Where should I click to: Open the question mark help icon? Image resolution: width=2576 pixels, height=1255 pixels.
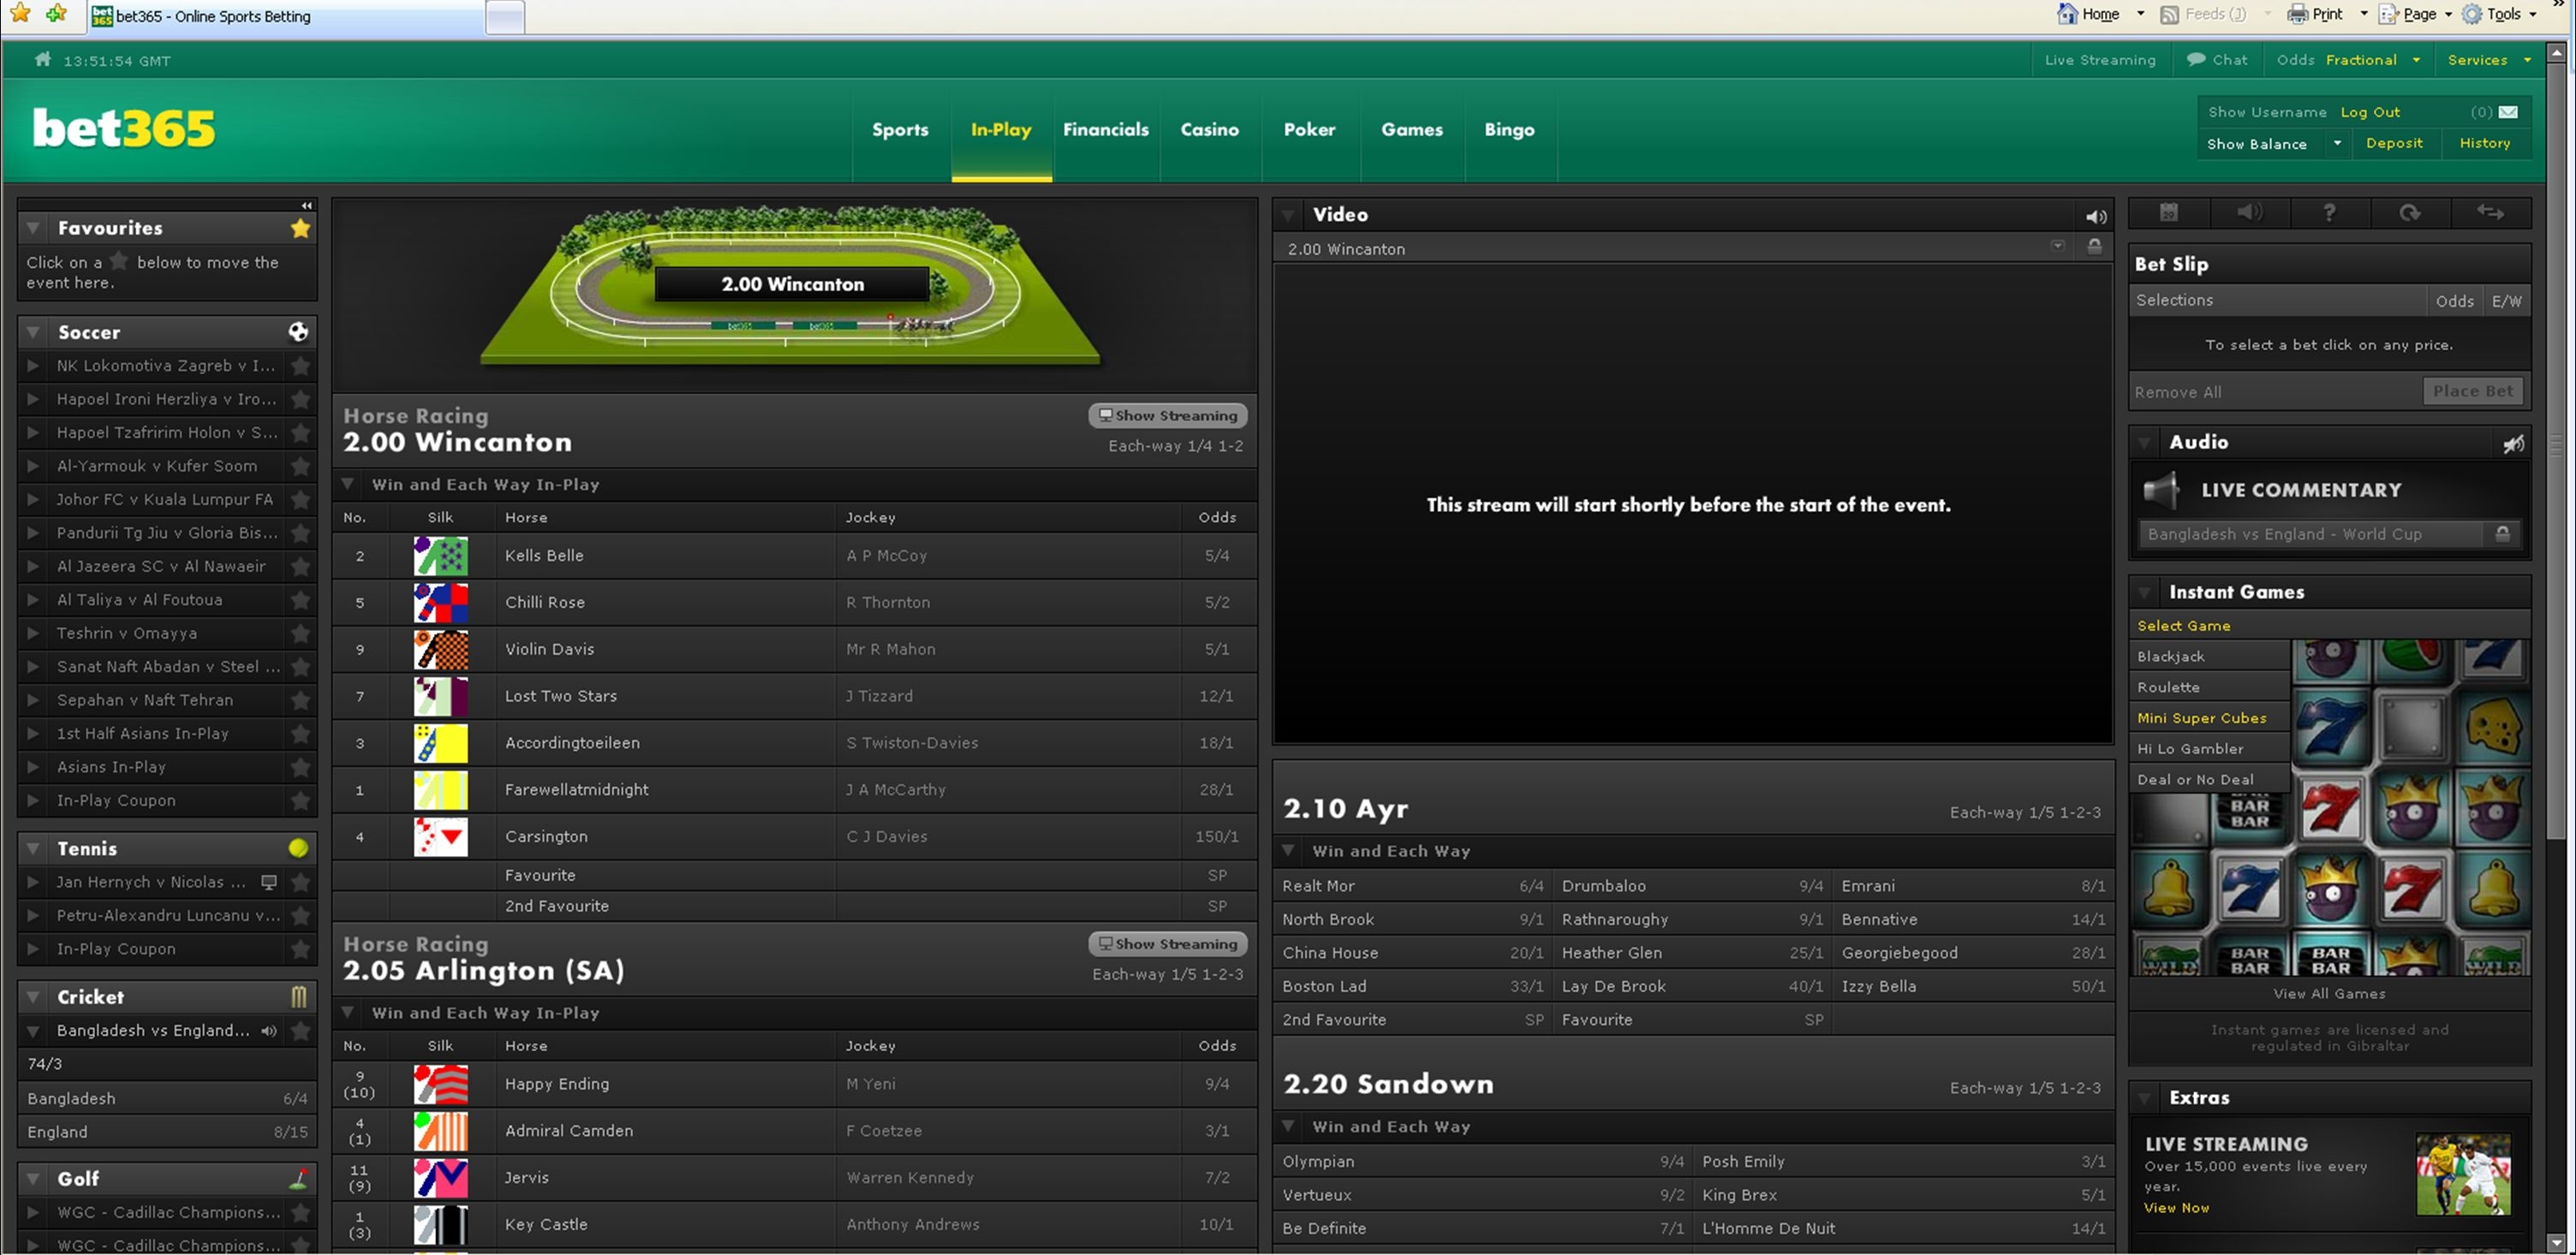(2329, 212)
